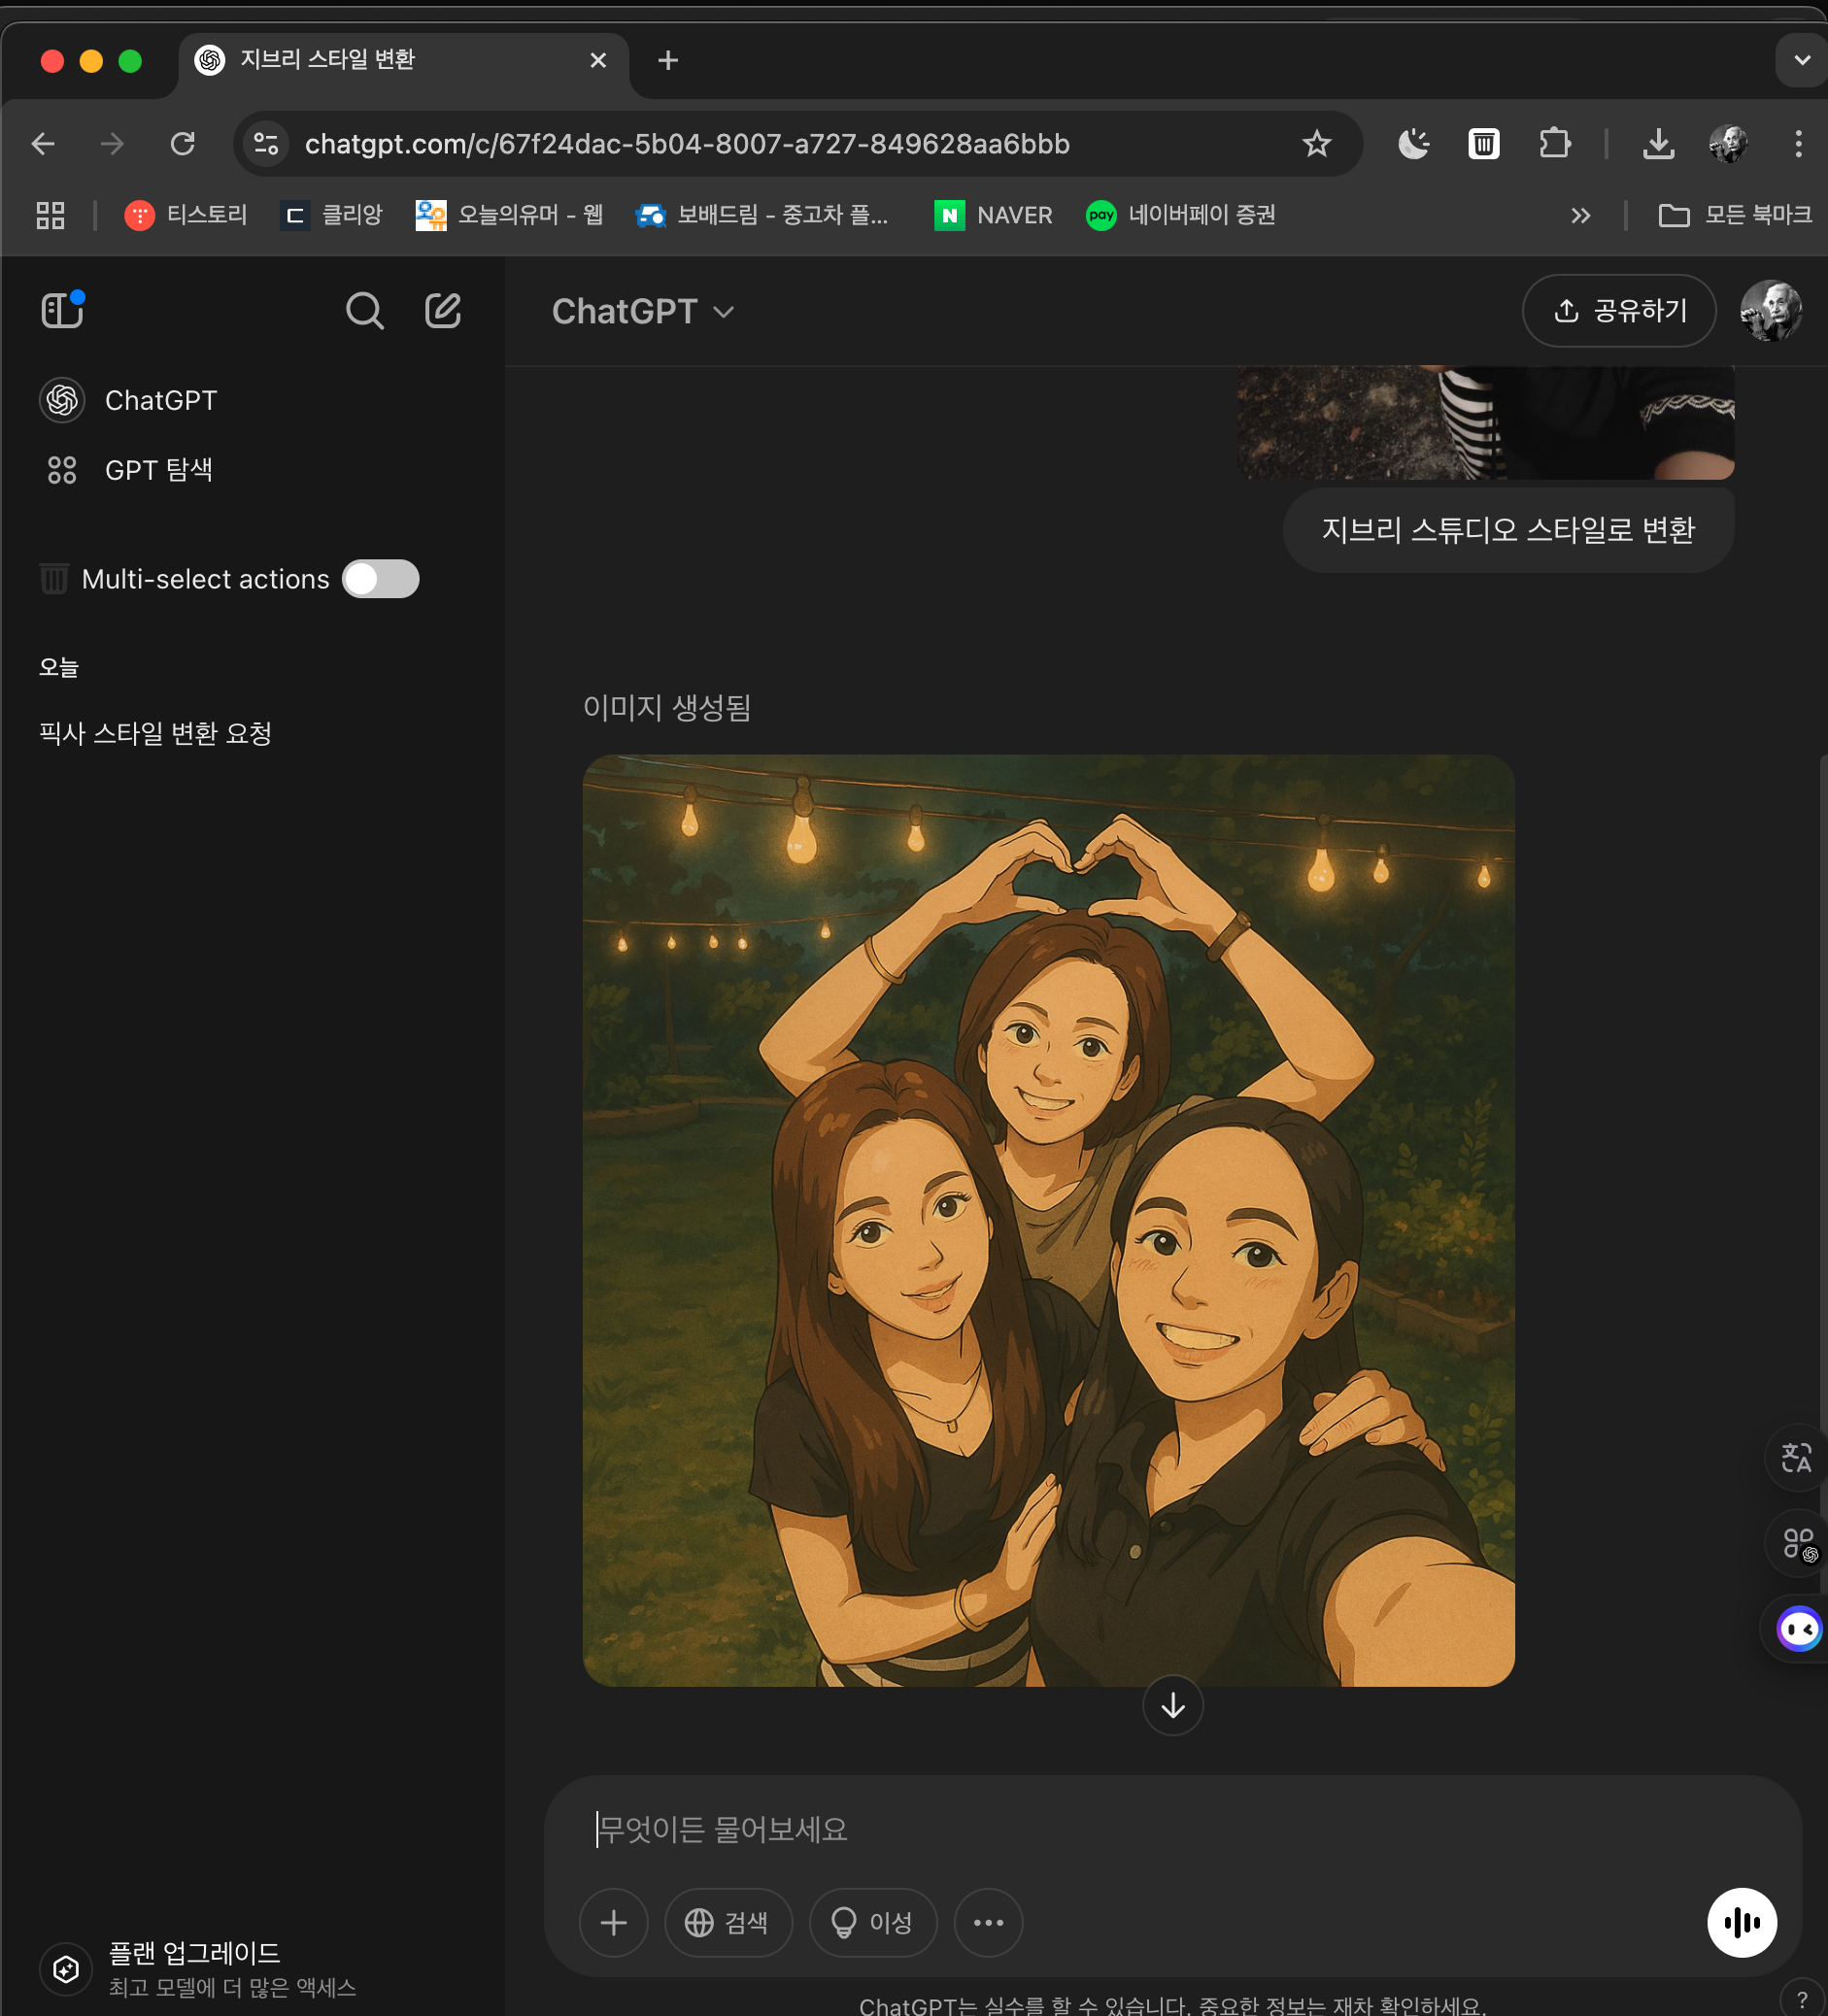The height and width of the screenshot is (2016, 1828).
Task: Open the NAVER bookmark
Action: coord(993,215)
